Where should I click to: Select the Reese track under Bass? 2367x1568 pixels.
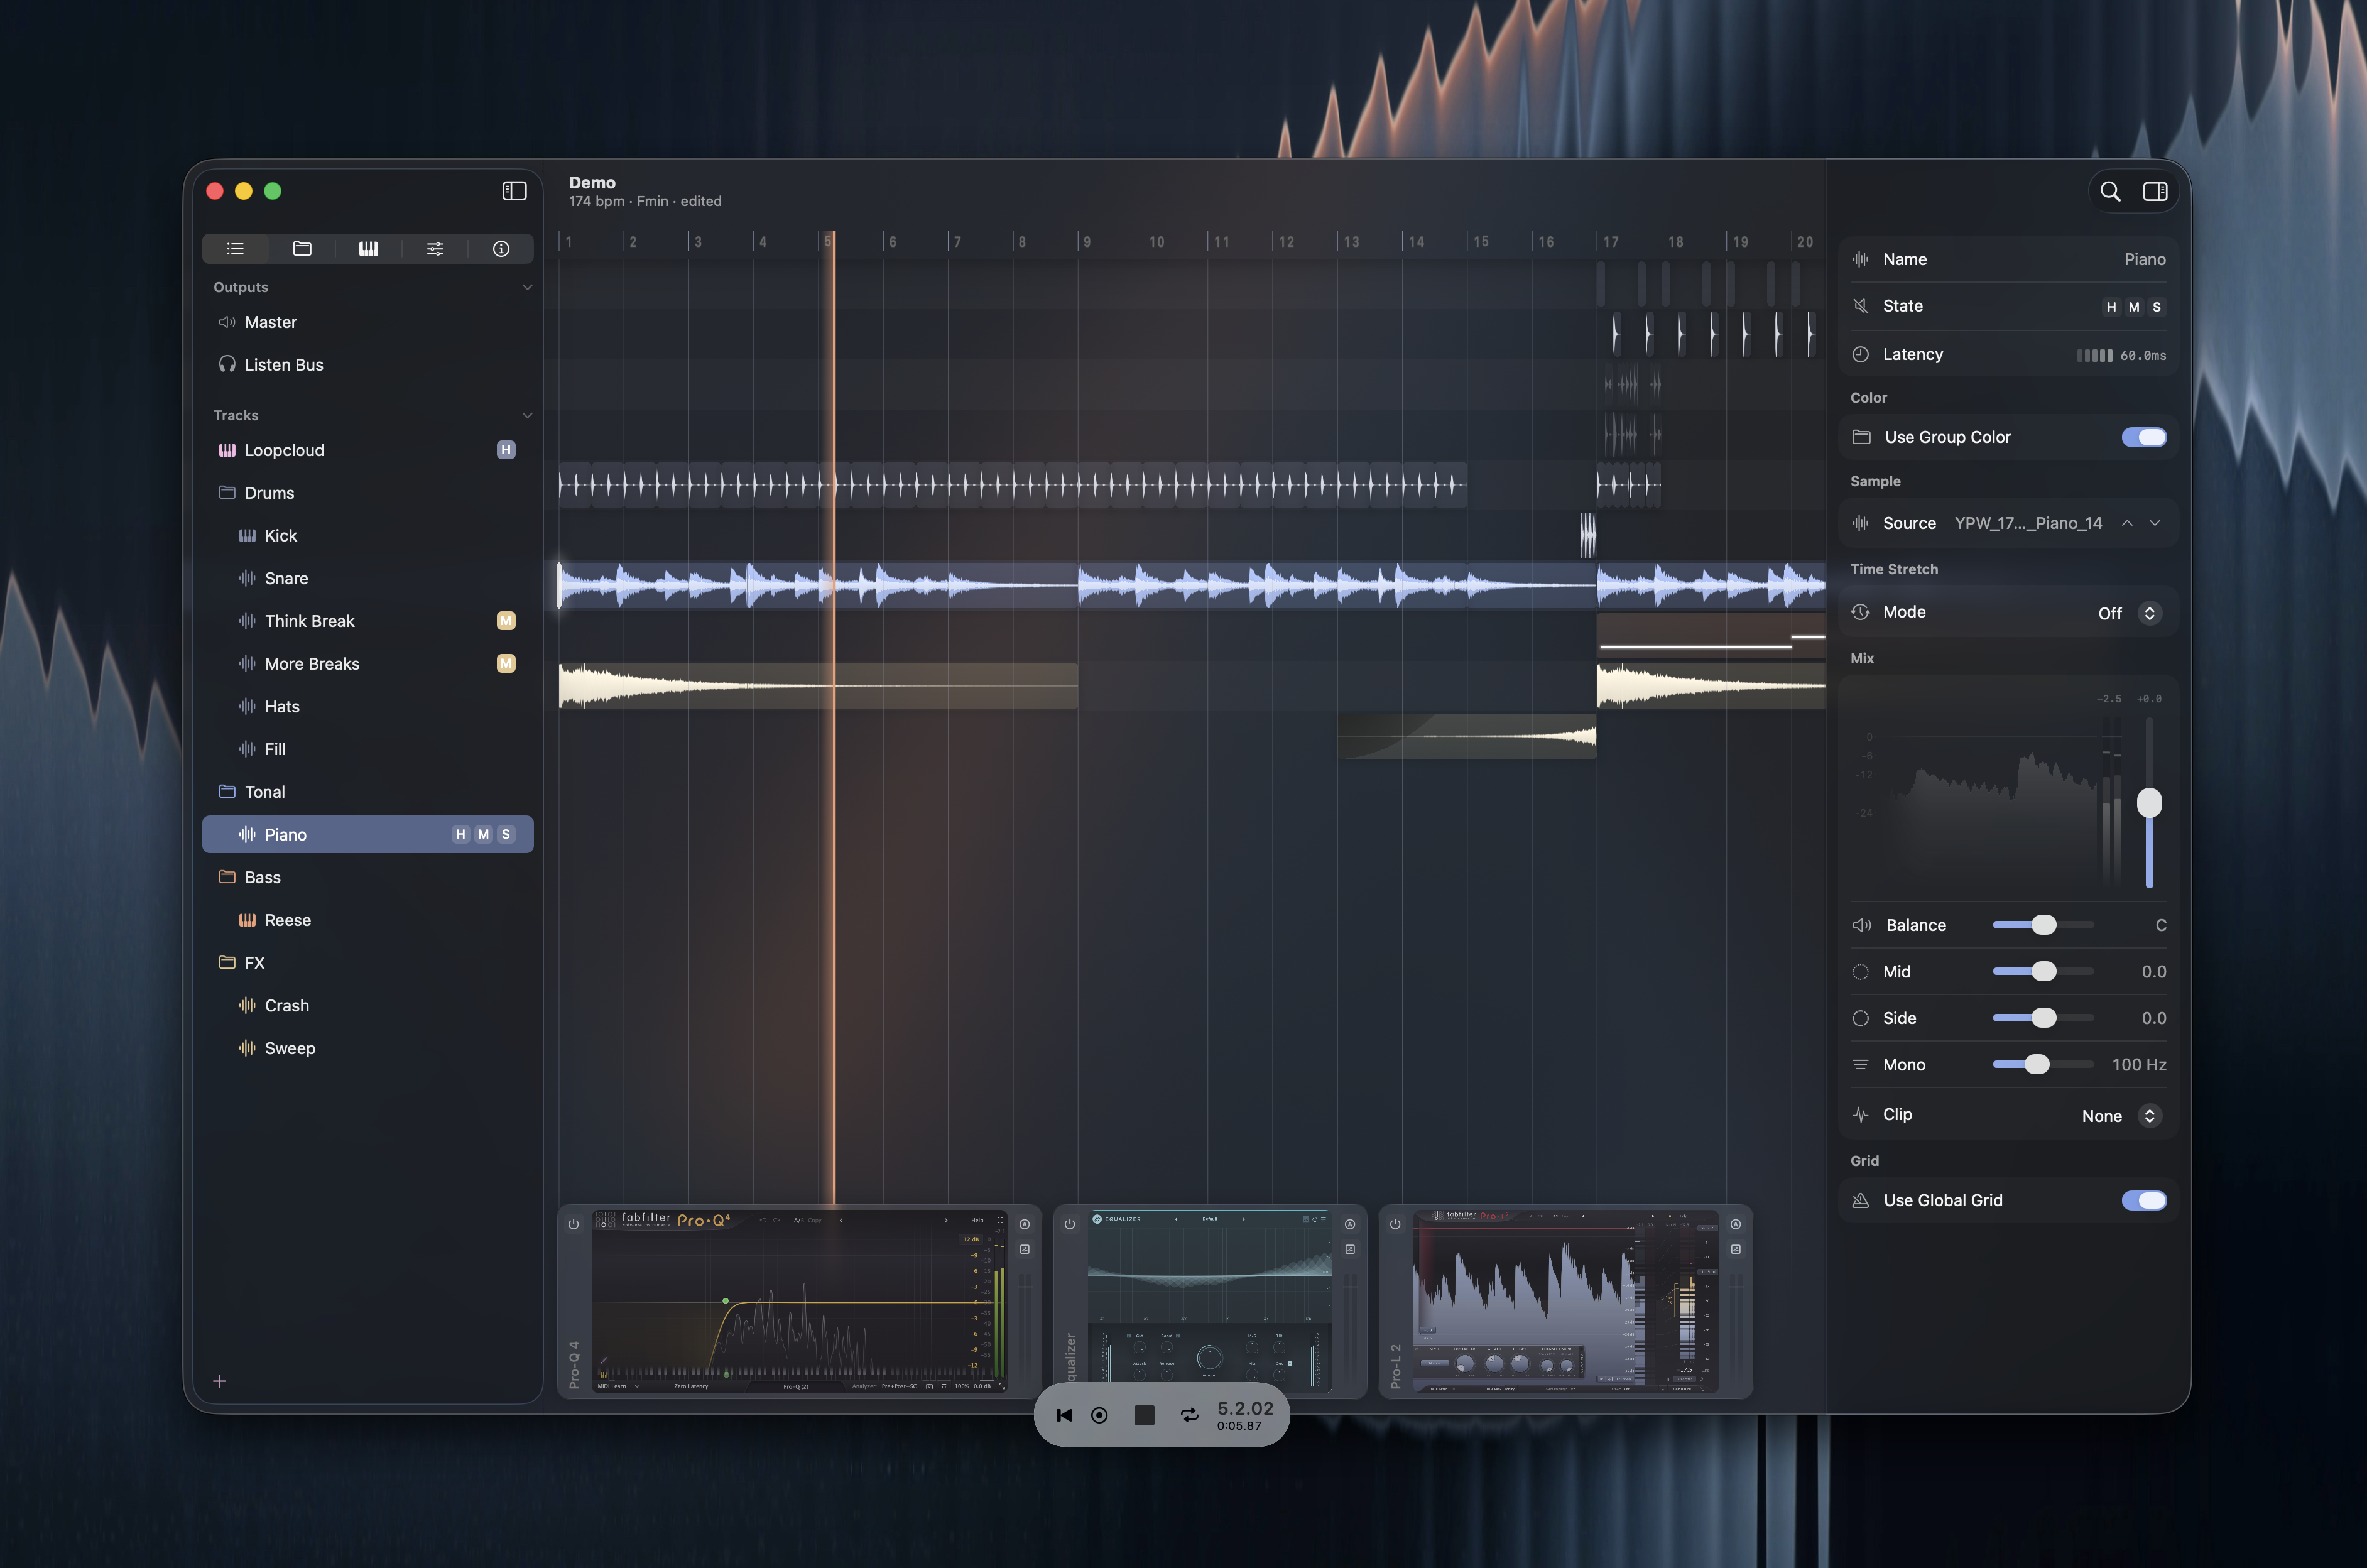tap(288, 920)
